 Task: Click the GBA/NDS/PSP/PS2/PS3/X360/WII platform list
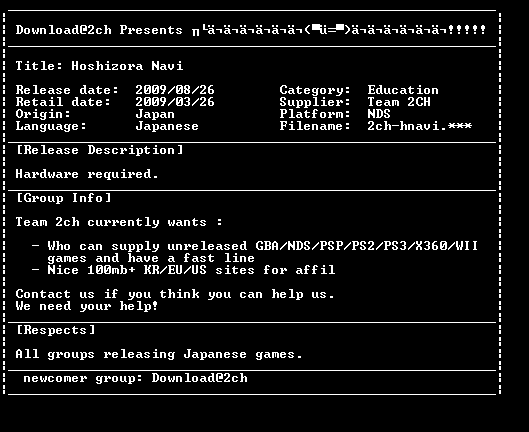pos(366,246)
